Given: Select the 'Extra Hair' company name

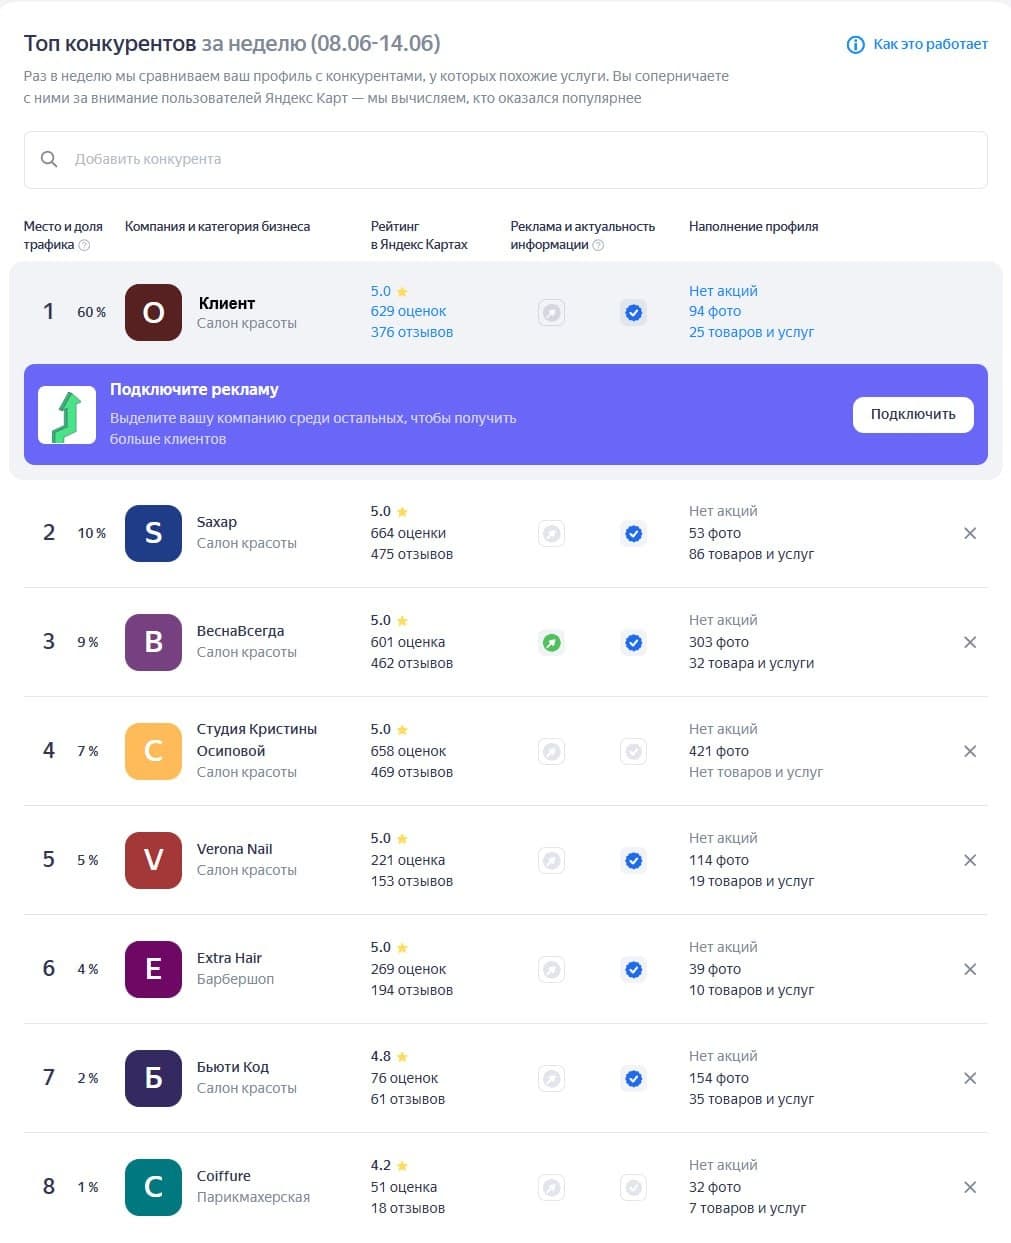Looking at the screenshot, I should (x=229, y=958).
